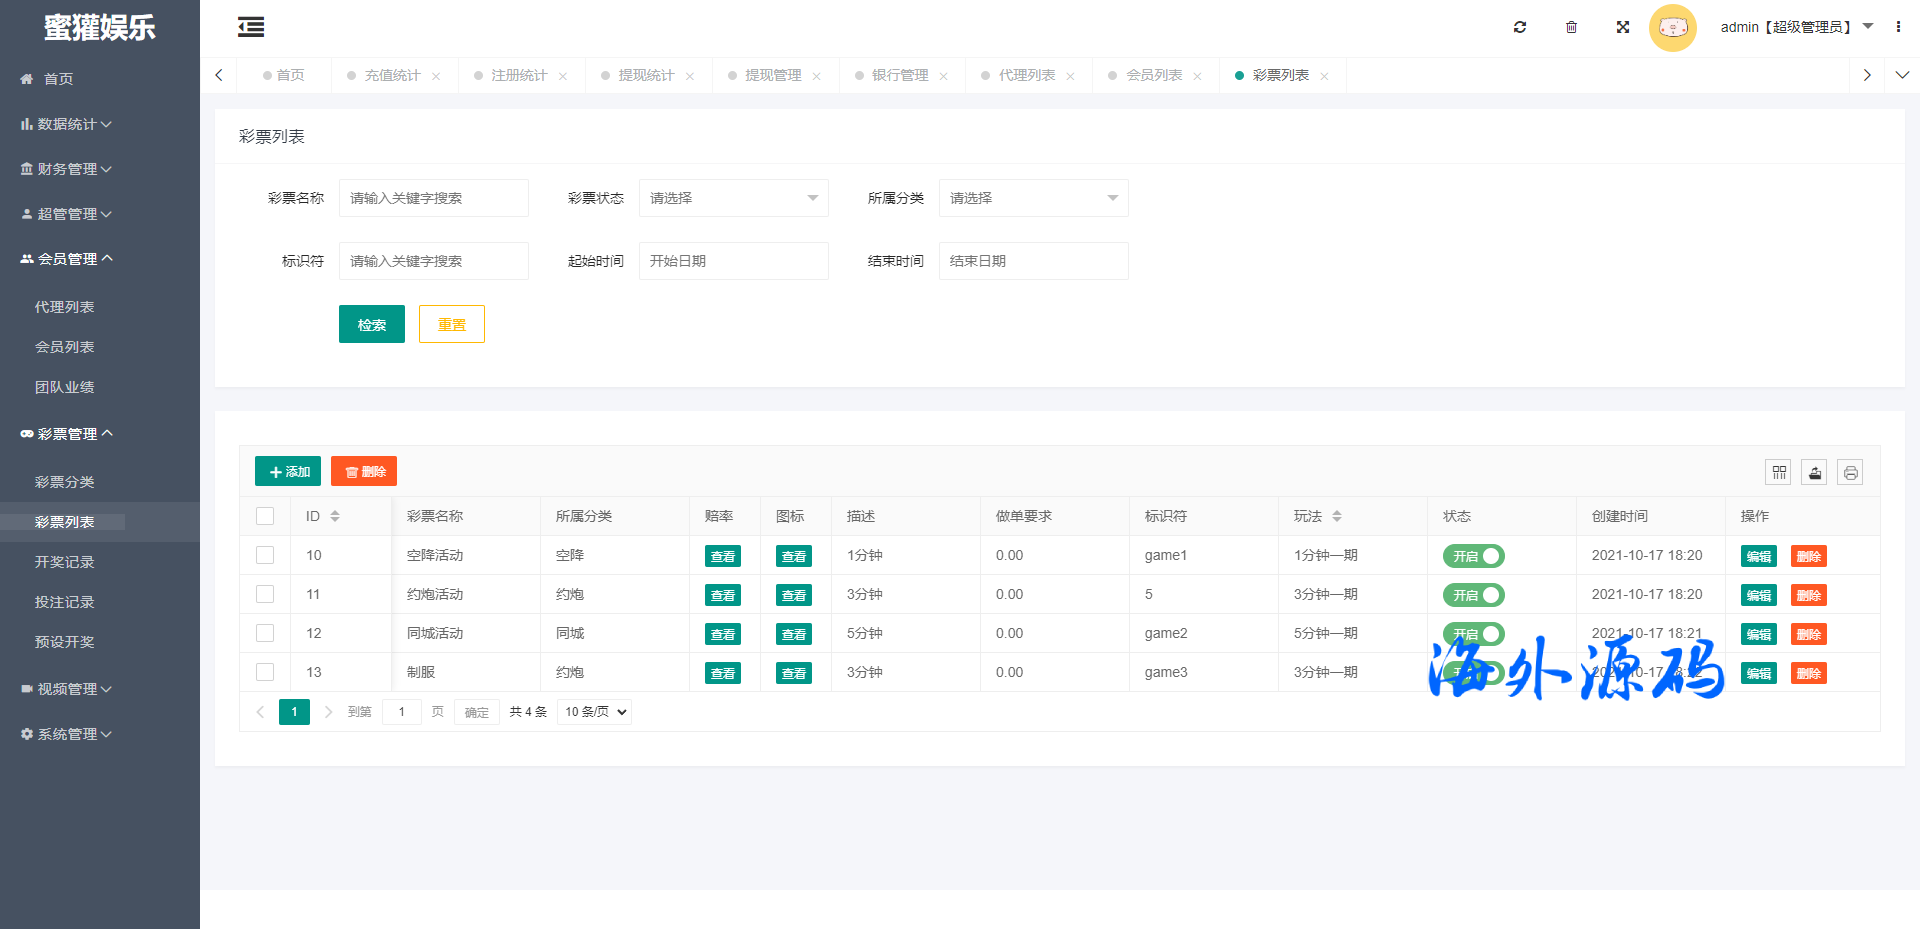Image resolution: width=1920 pixels, height=929 pixels.
Task: Click the 添加 add button
Action: click(288, 471)
